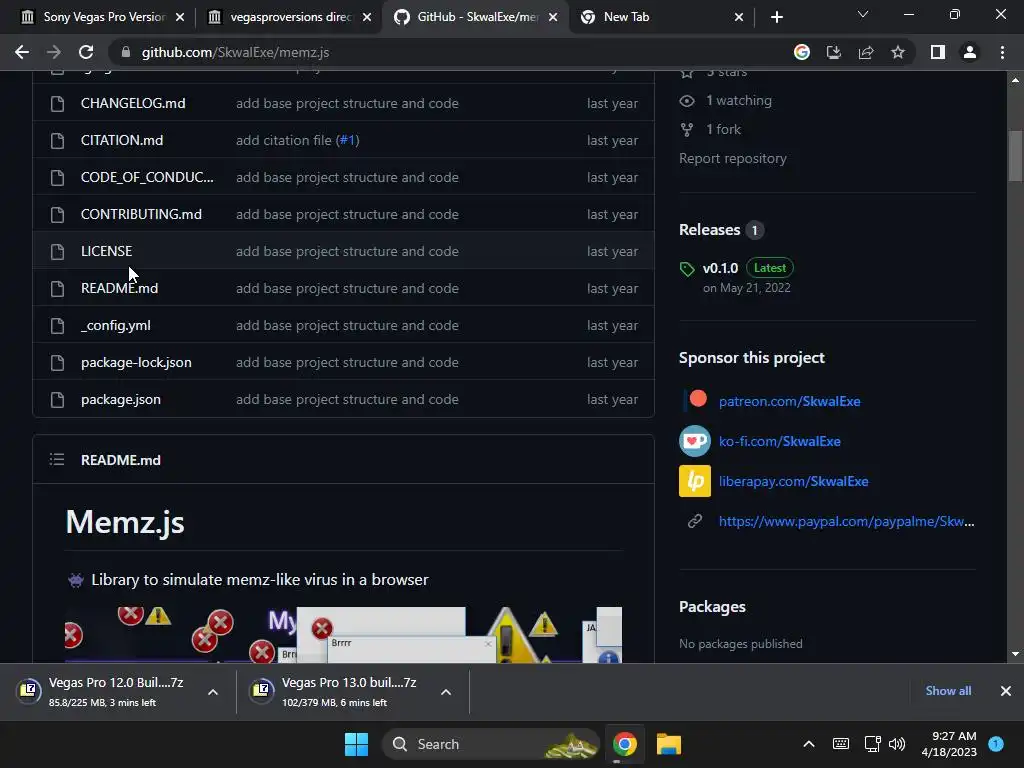Image resolution: width=1024 pixels, height=768 pixels.
Task: Click Report repository
Action: (733, 158)
